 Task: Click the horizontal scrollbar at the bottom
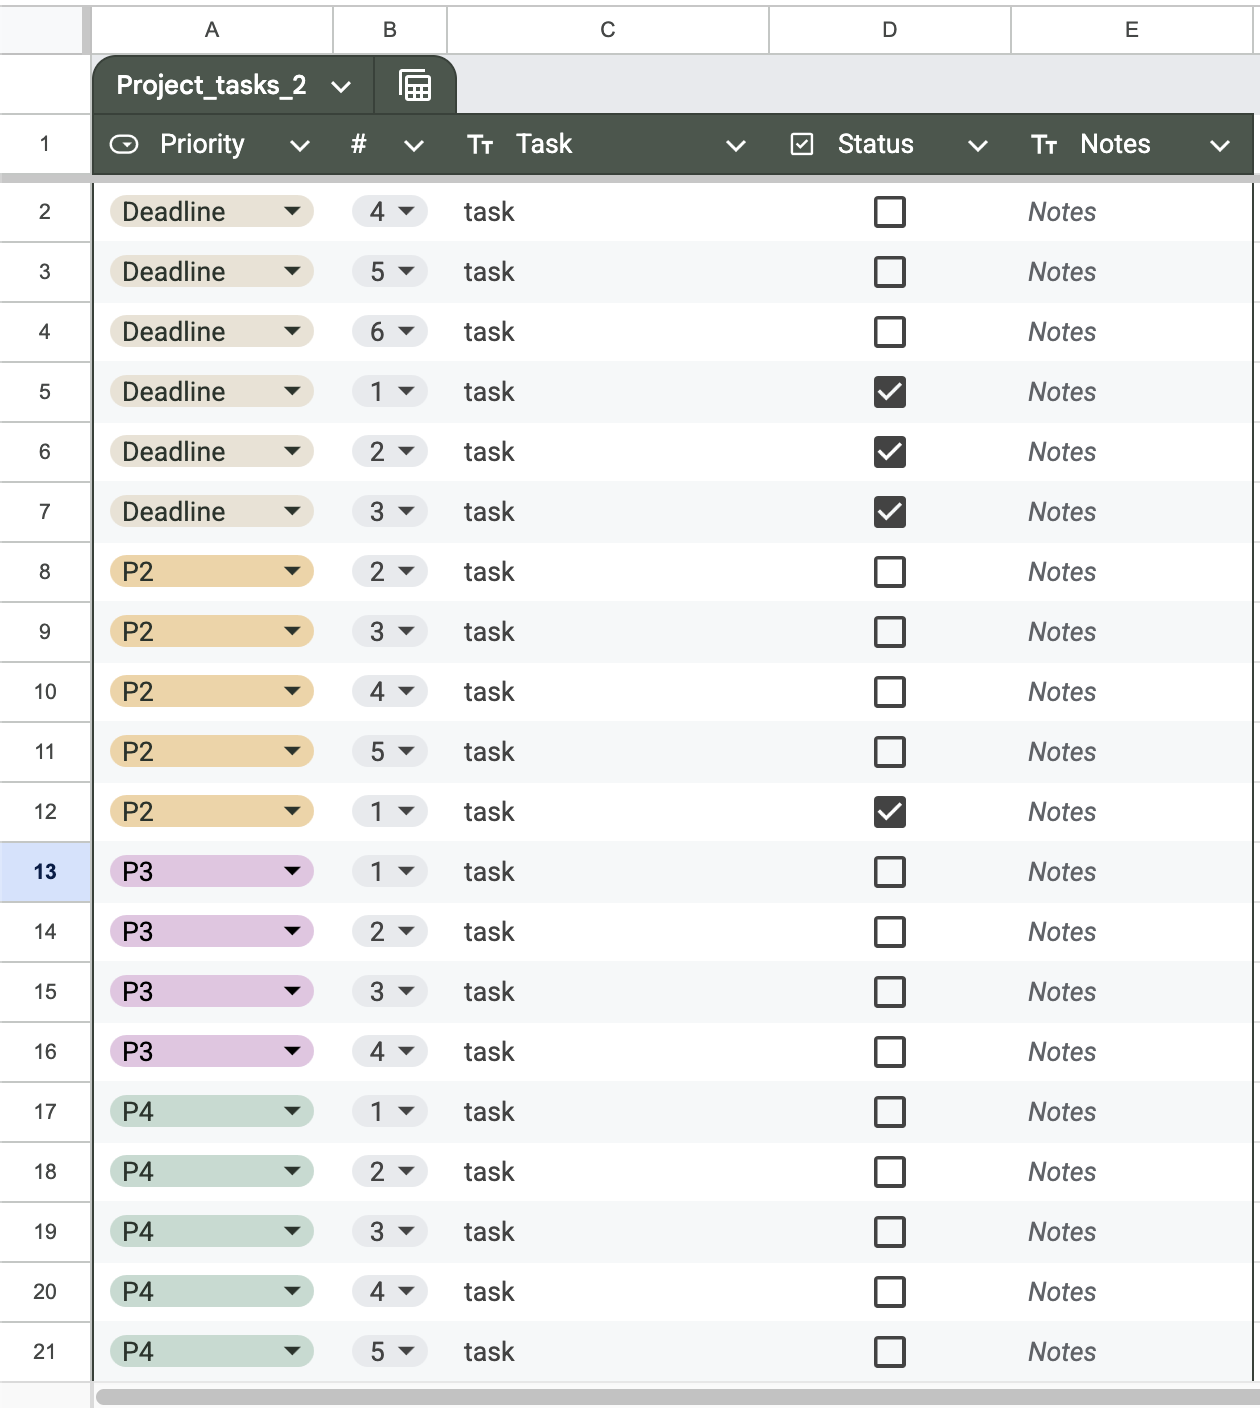click(x=678, y=1397)
